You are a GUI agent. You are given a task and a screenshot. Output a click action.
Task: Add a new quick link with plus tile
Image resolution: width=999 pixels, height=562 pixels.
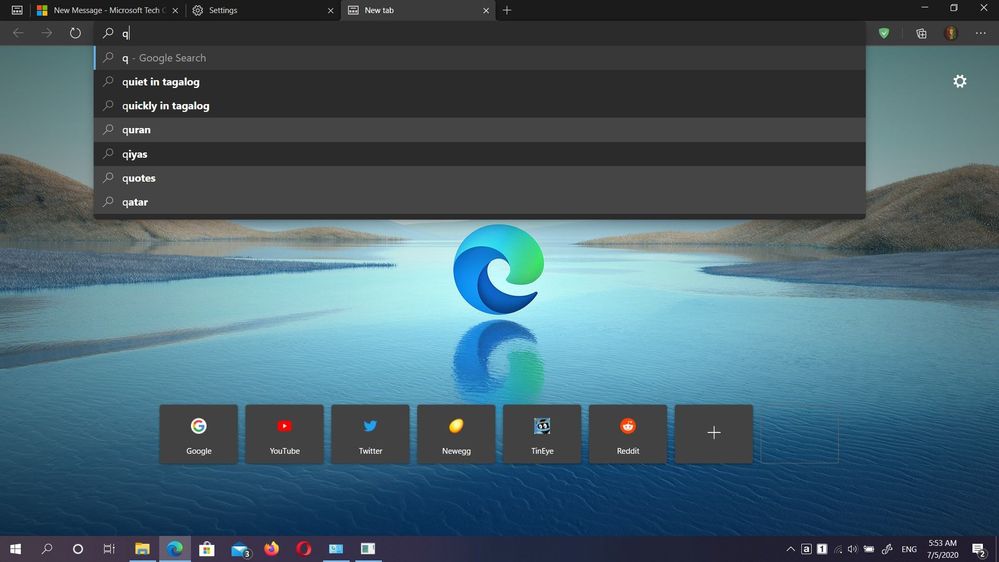(714, 434)
